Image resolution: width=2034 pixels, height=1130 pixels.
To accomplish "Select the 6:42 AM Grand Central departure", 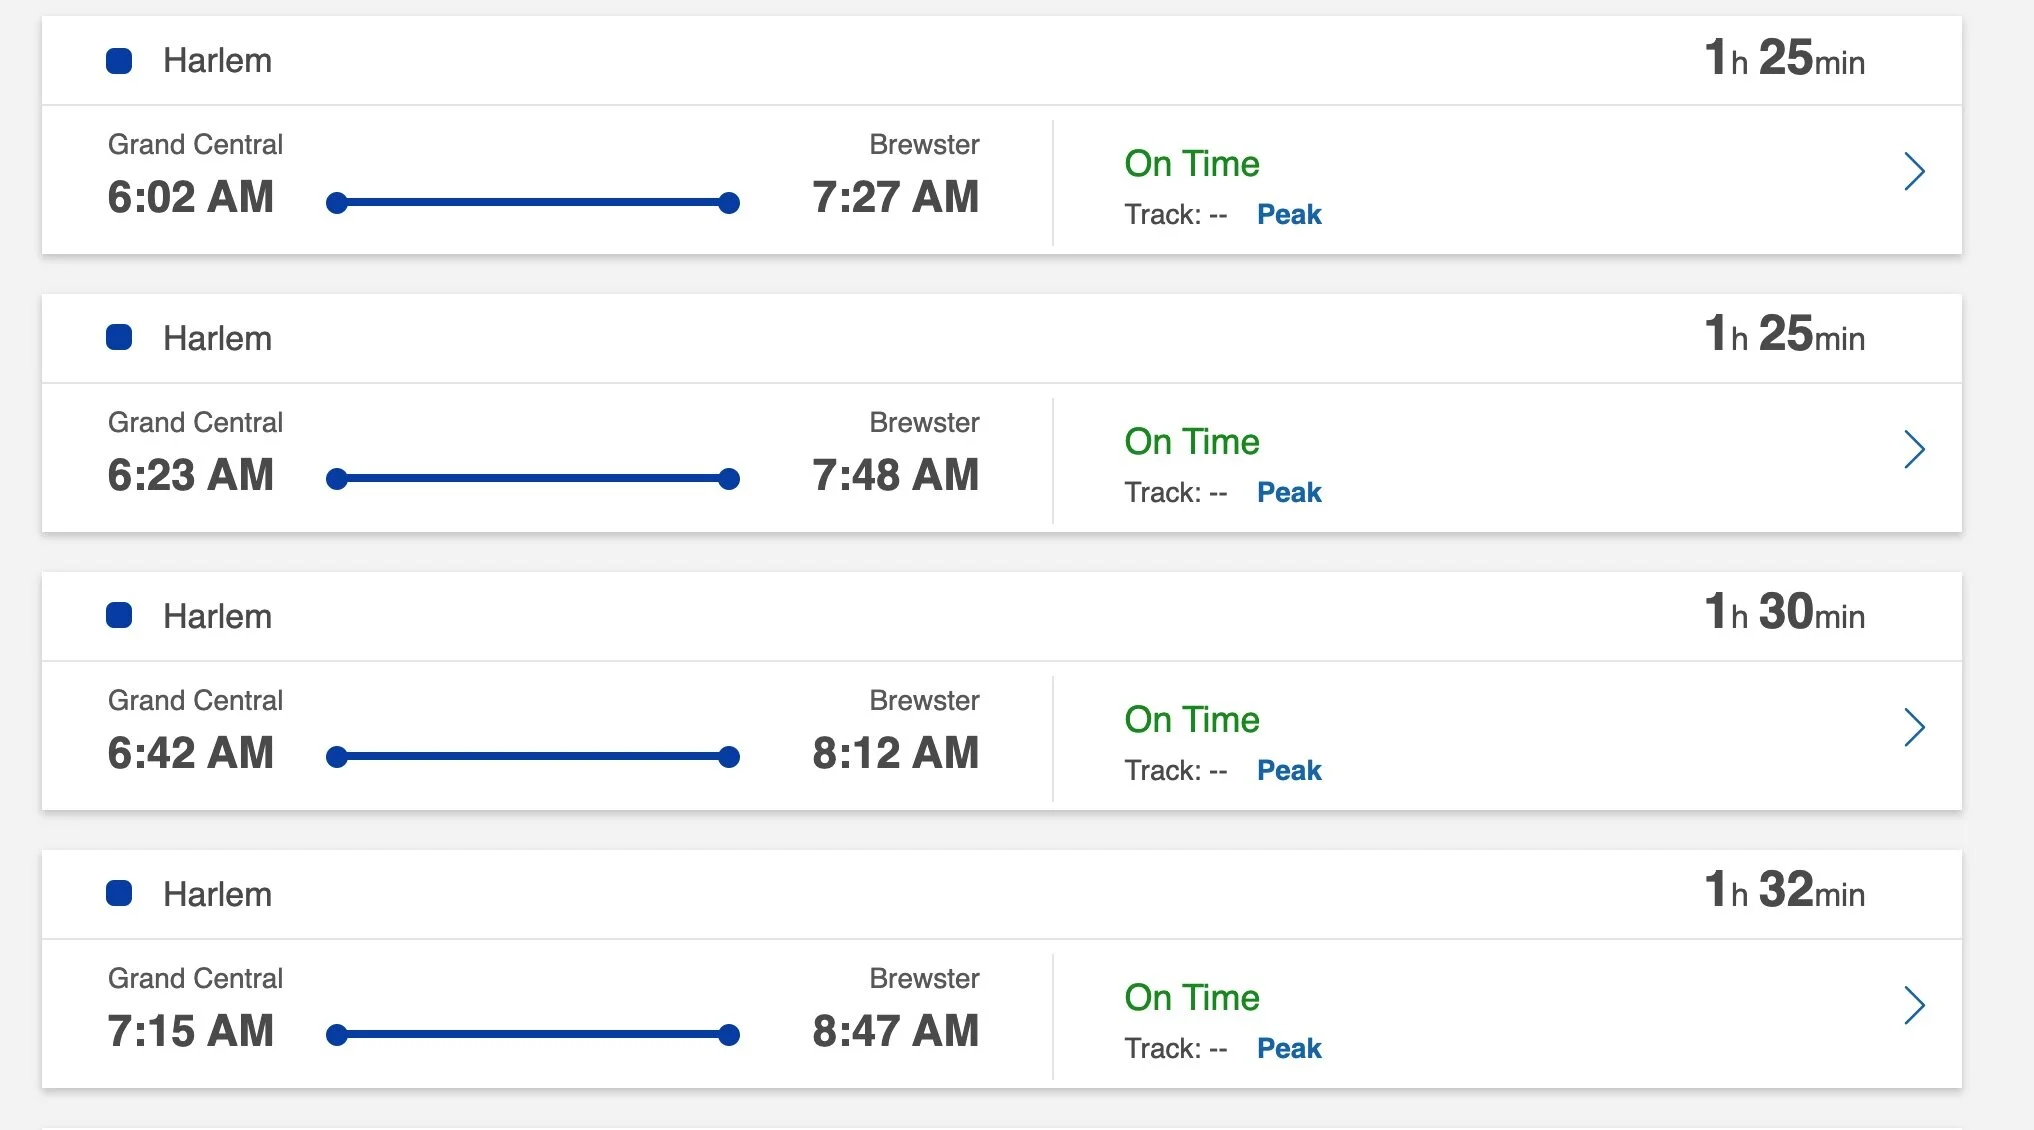I will tap(190, 753).
